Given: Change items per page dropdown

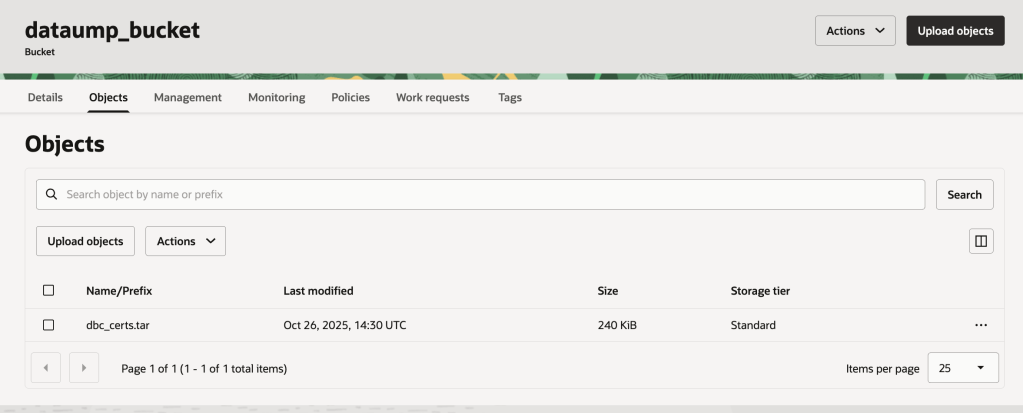Looking at the screenshot, I should (960, 368).
